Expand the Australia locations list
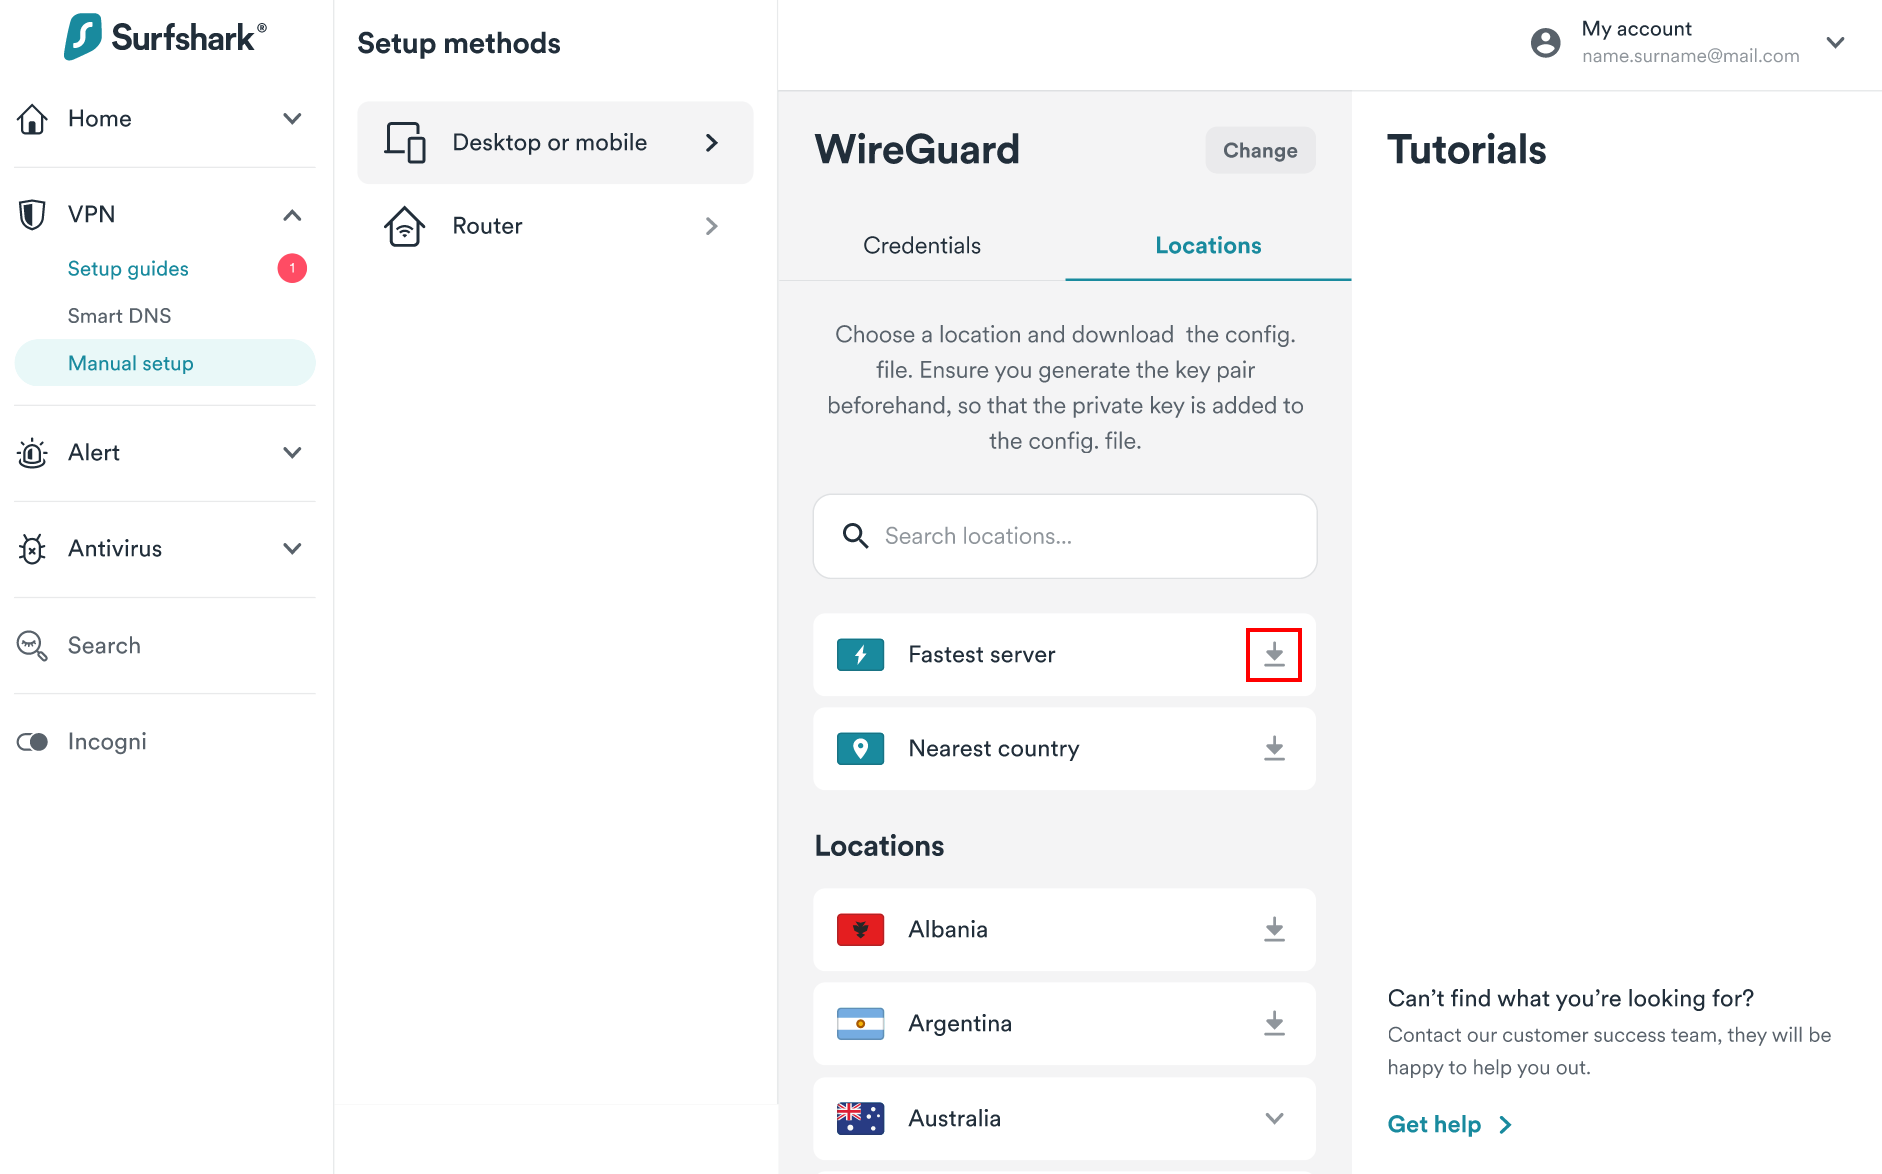 [x=1273, y=1118]
